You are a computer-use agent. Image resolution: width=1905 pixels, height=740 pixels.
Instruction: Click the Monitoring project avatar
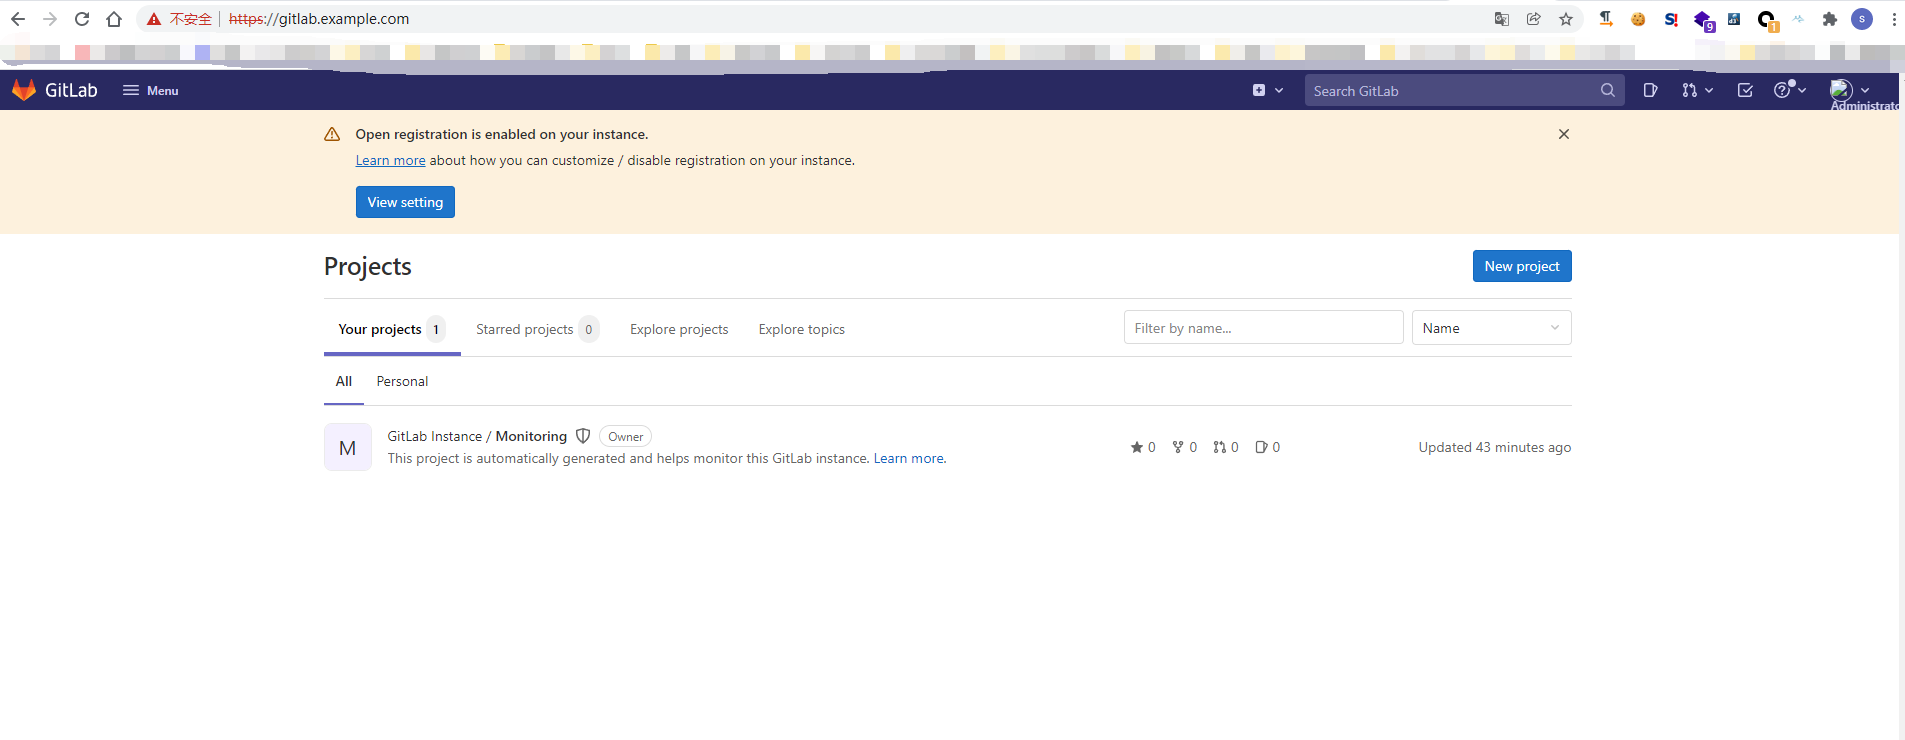[x=348, y=447]
